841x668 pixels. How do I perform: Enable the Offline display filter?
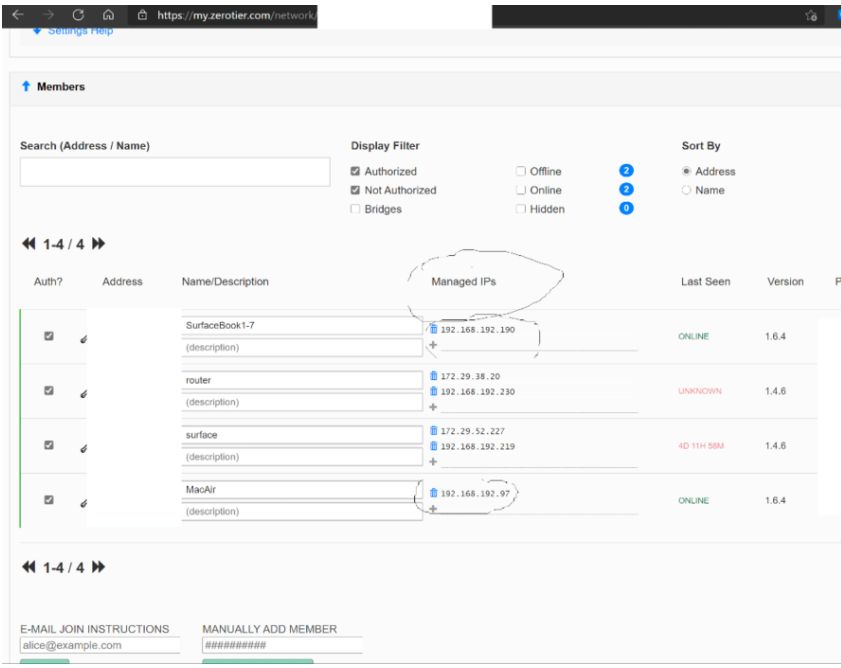click(x=520, y=171)
